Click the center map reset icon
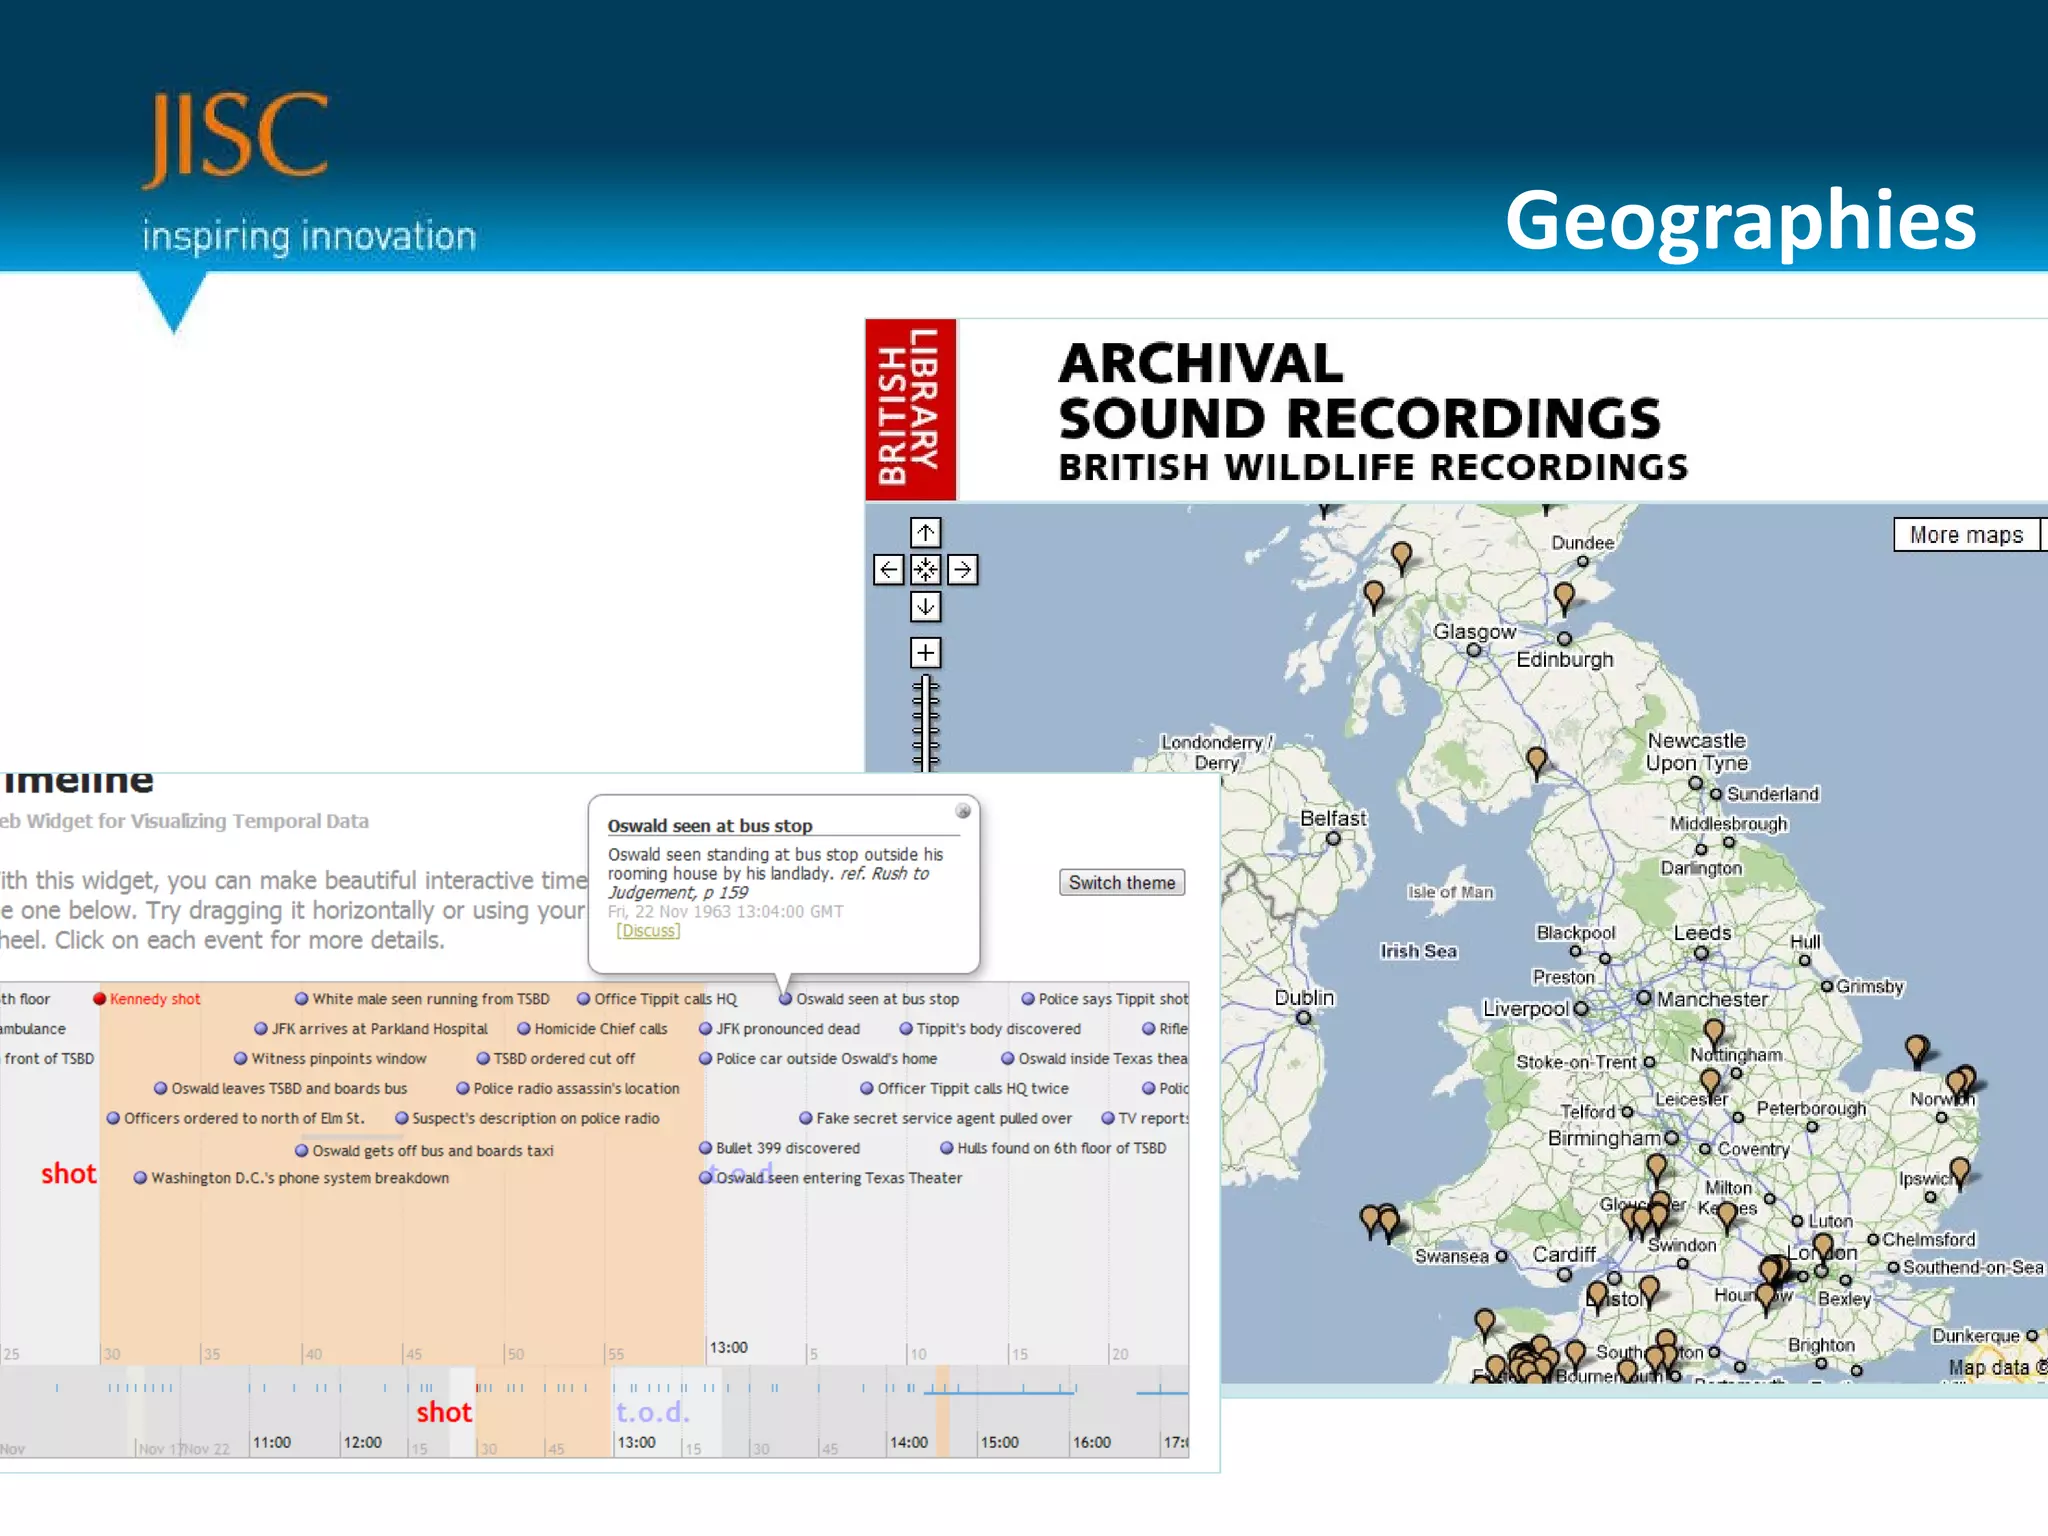Image resolution: width=2048 pixels, height=1536 pixels. (925, 570)
